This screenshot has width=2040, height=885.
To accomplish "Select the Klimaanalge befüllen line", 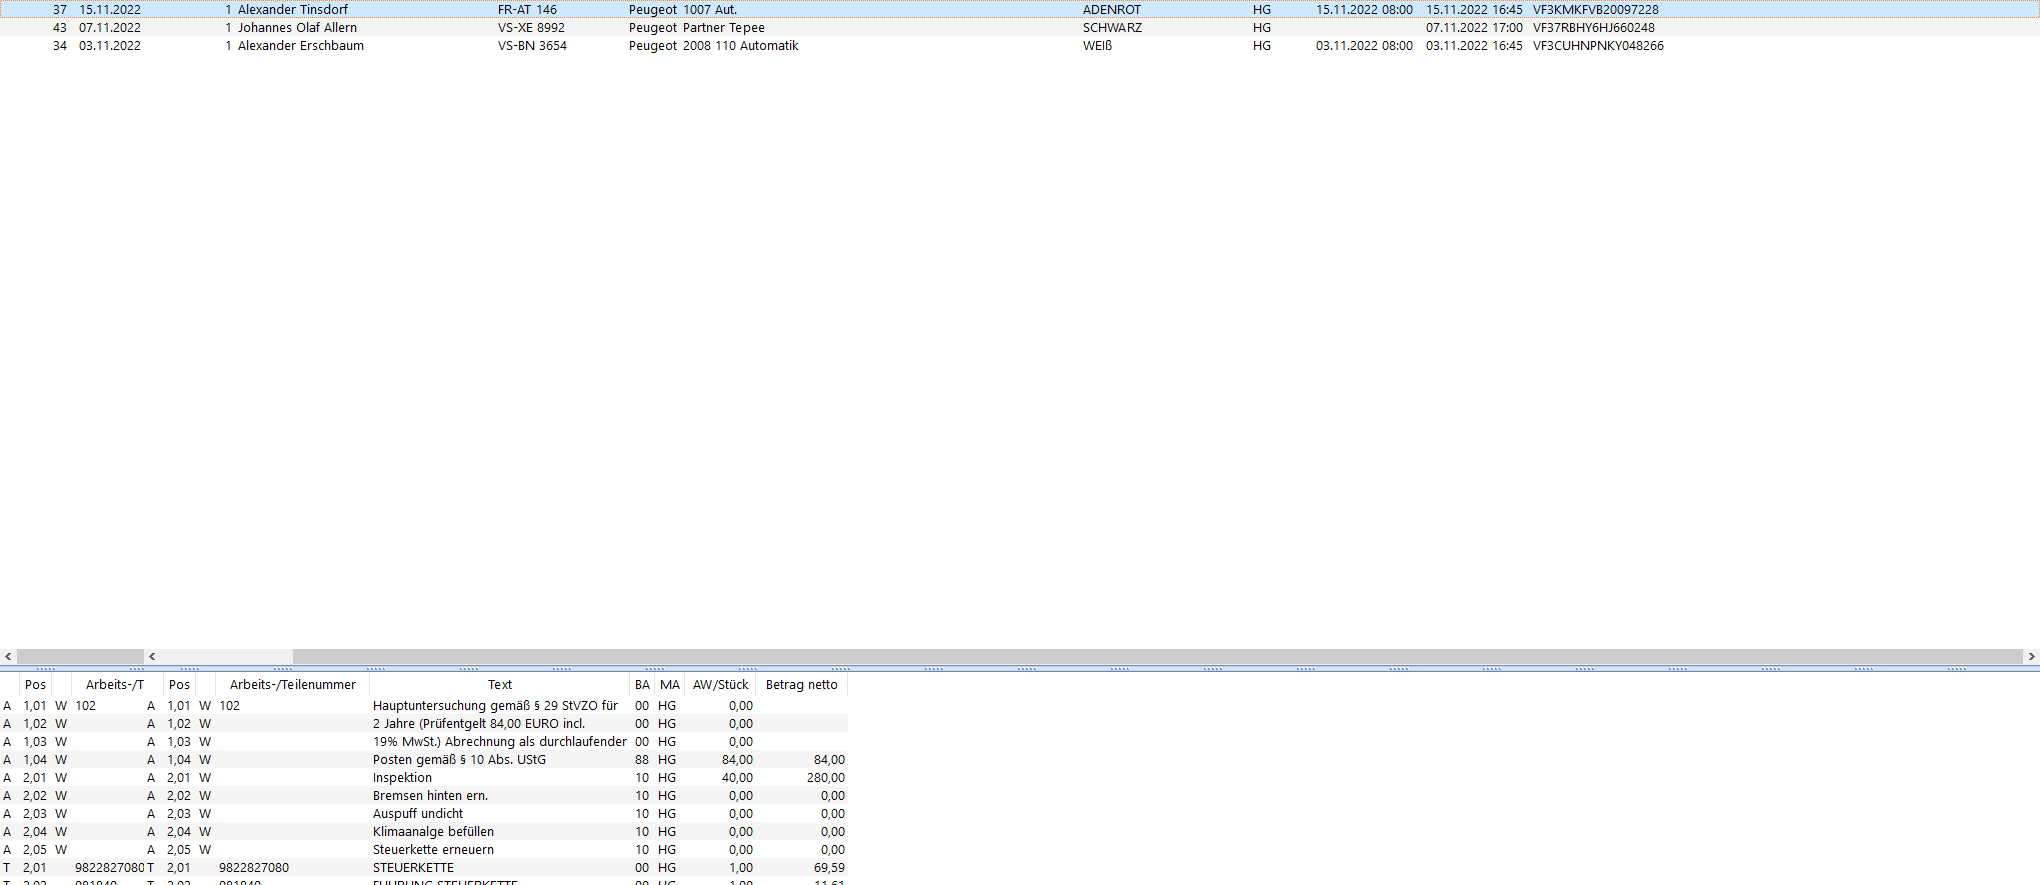I will pyautogui.click(x=433, y=832).
